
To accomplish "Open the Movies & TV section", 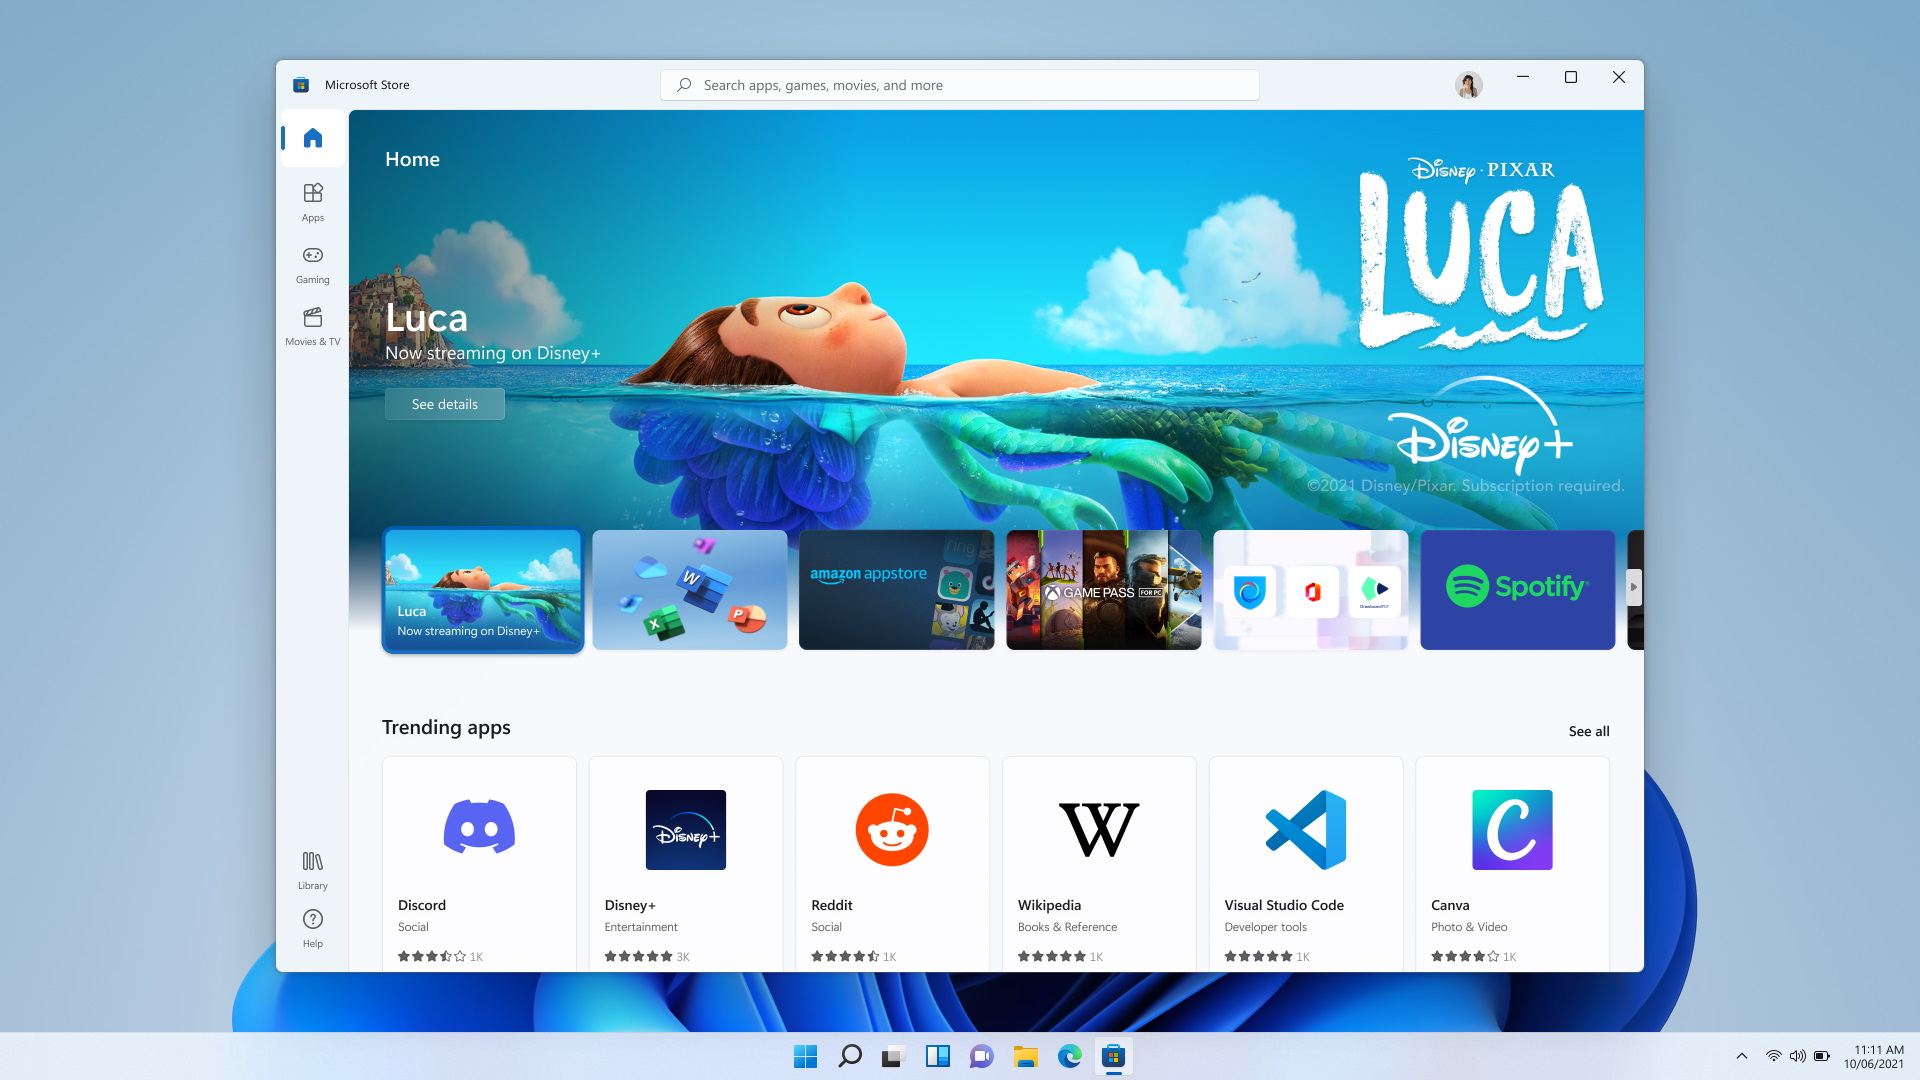I will (x=312, y=326).
